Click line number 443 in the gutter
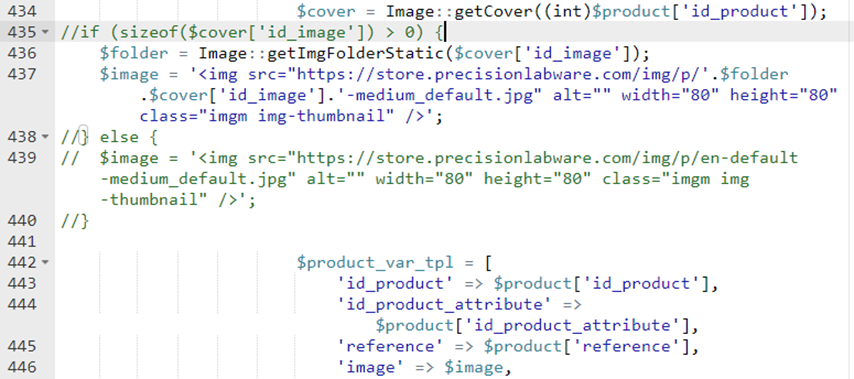 22,284
